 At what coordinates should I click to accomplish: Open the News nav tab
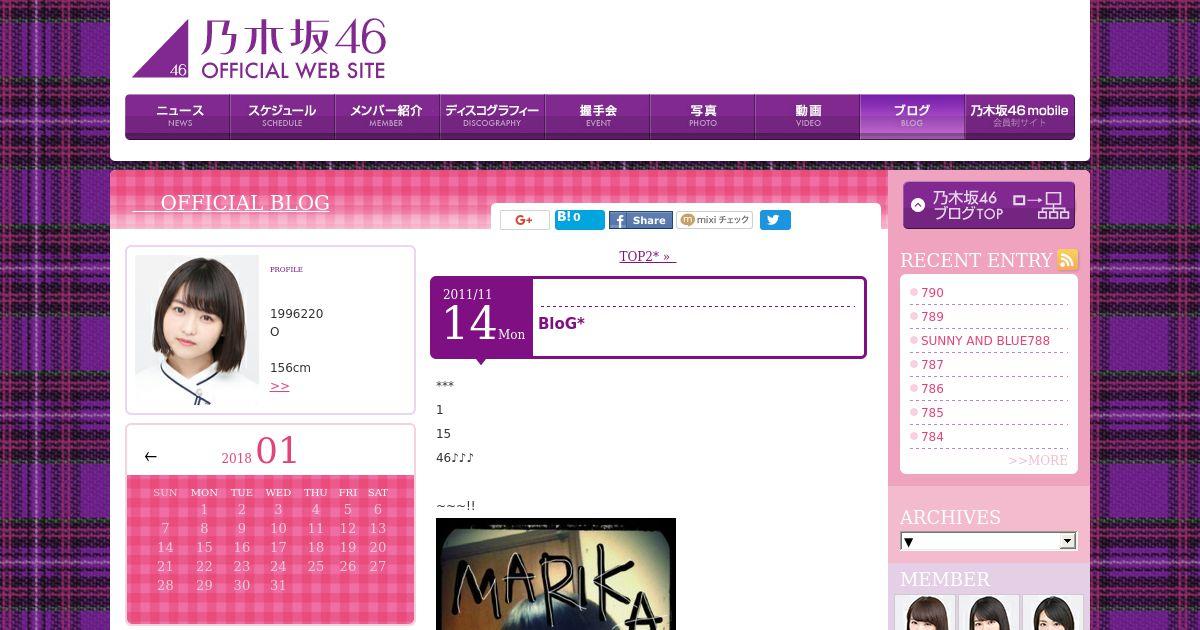[178, 116]
